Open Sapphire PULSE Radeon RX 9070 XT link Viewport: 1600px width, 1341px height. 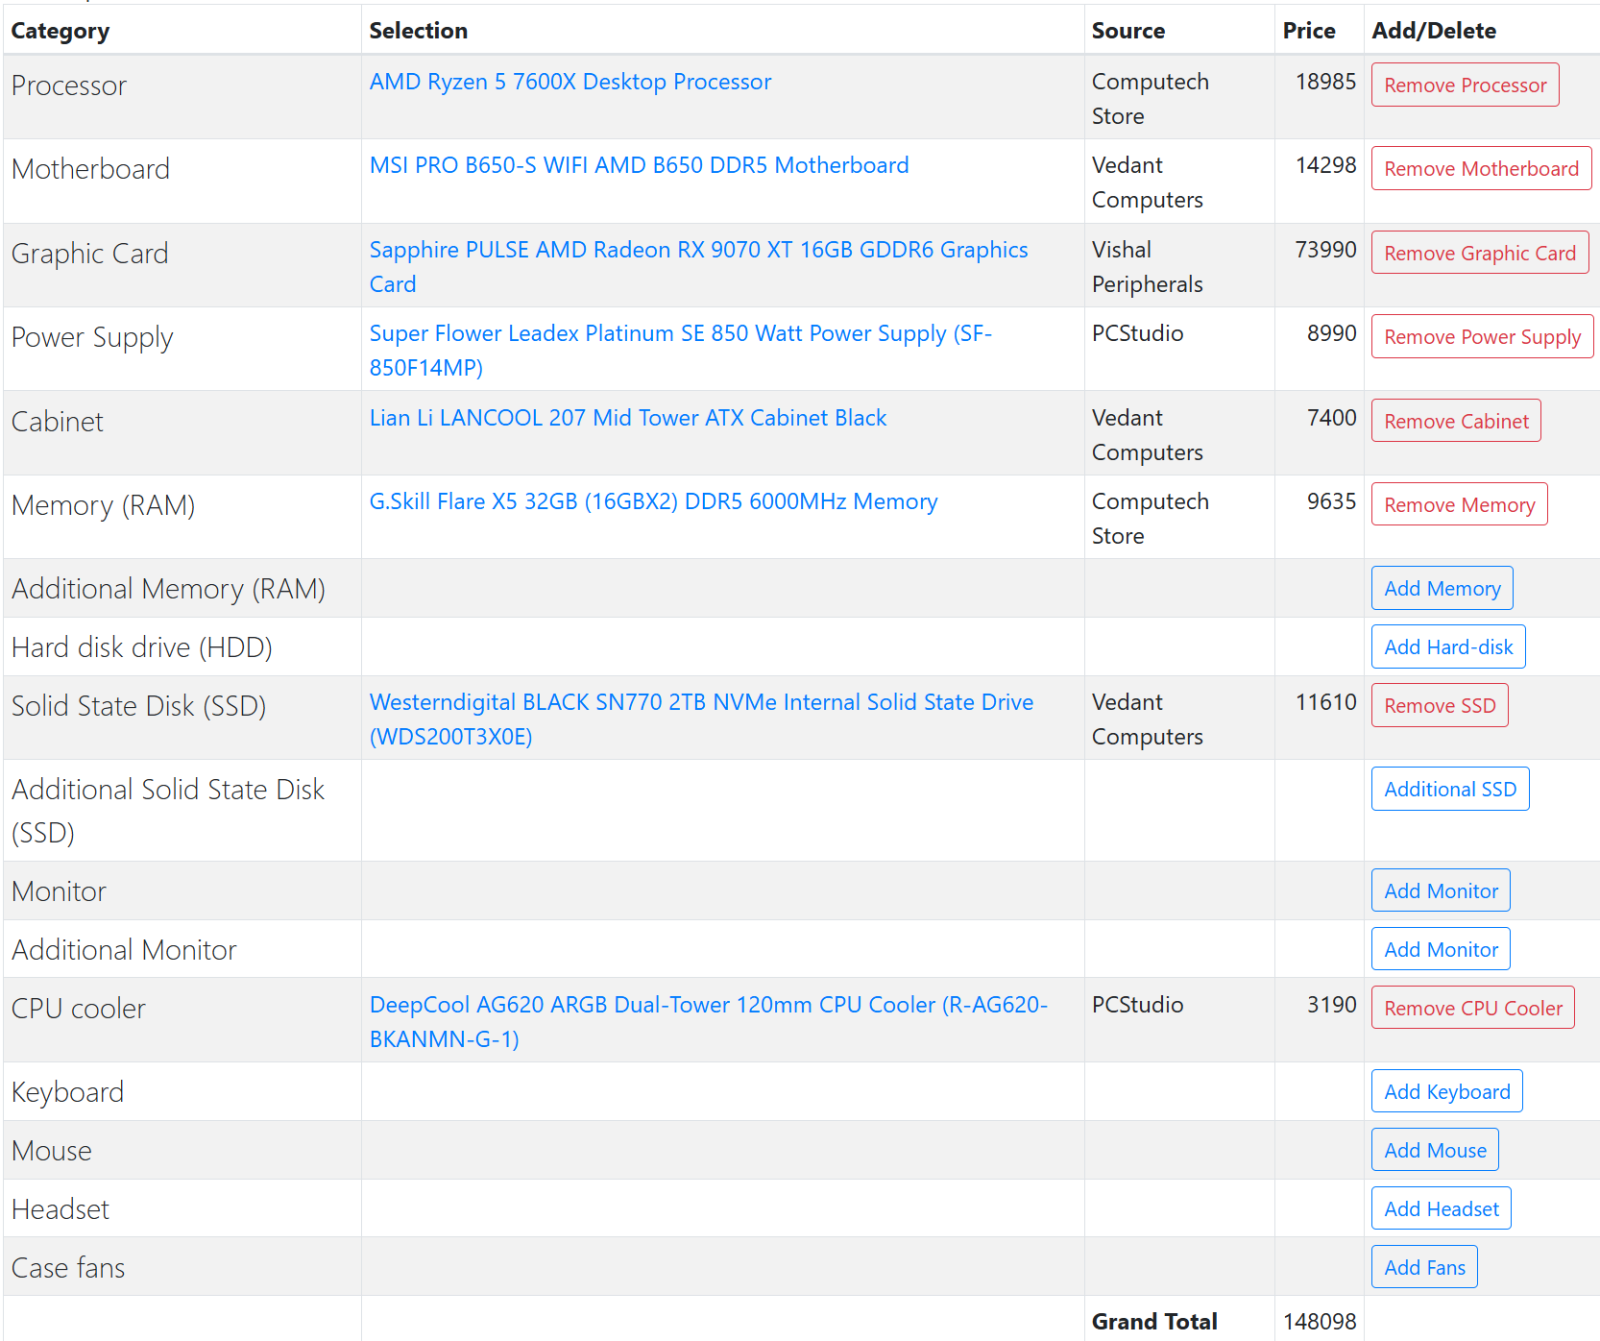pos(698,250)
